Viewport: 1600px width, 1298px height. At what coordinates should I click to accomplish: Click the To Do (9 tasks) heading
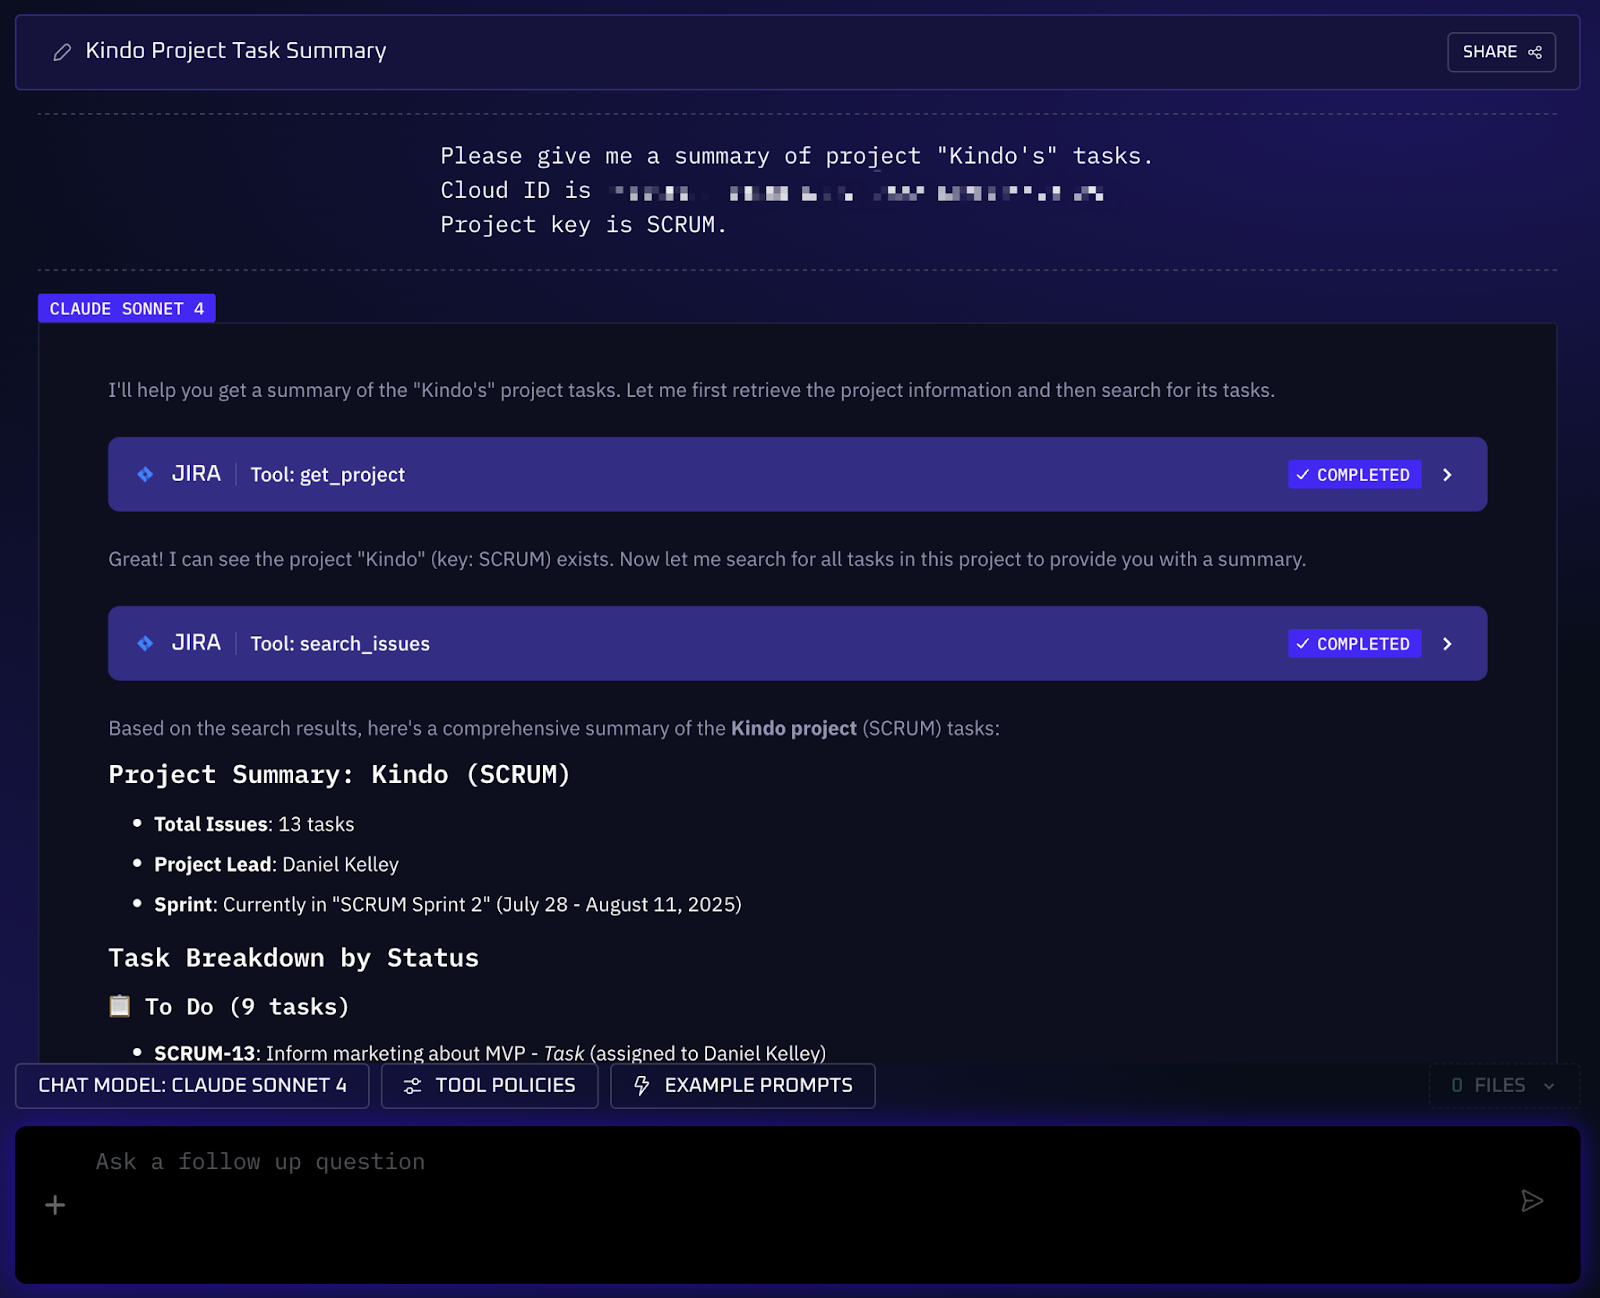[x=247, y=1007]
